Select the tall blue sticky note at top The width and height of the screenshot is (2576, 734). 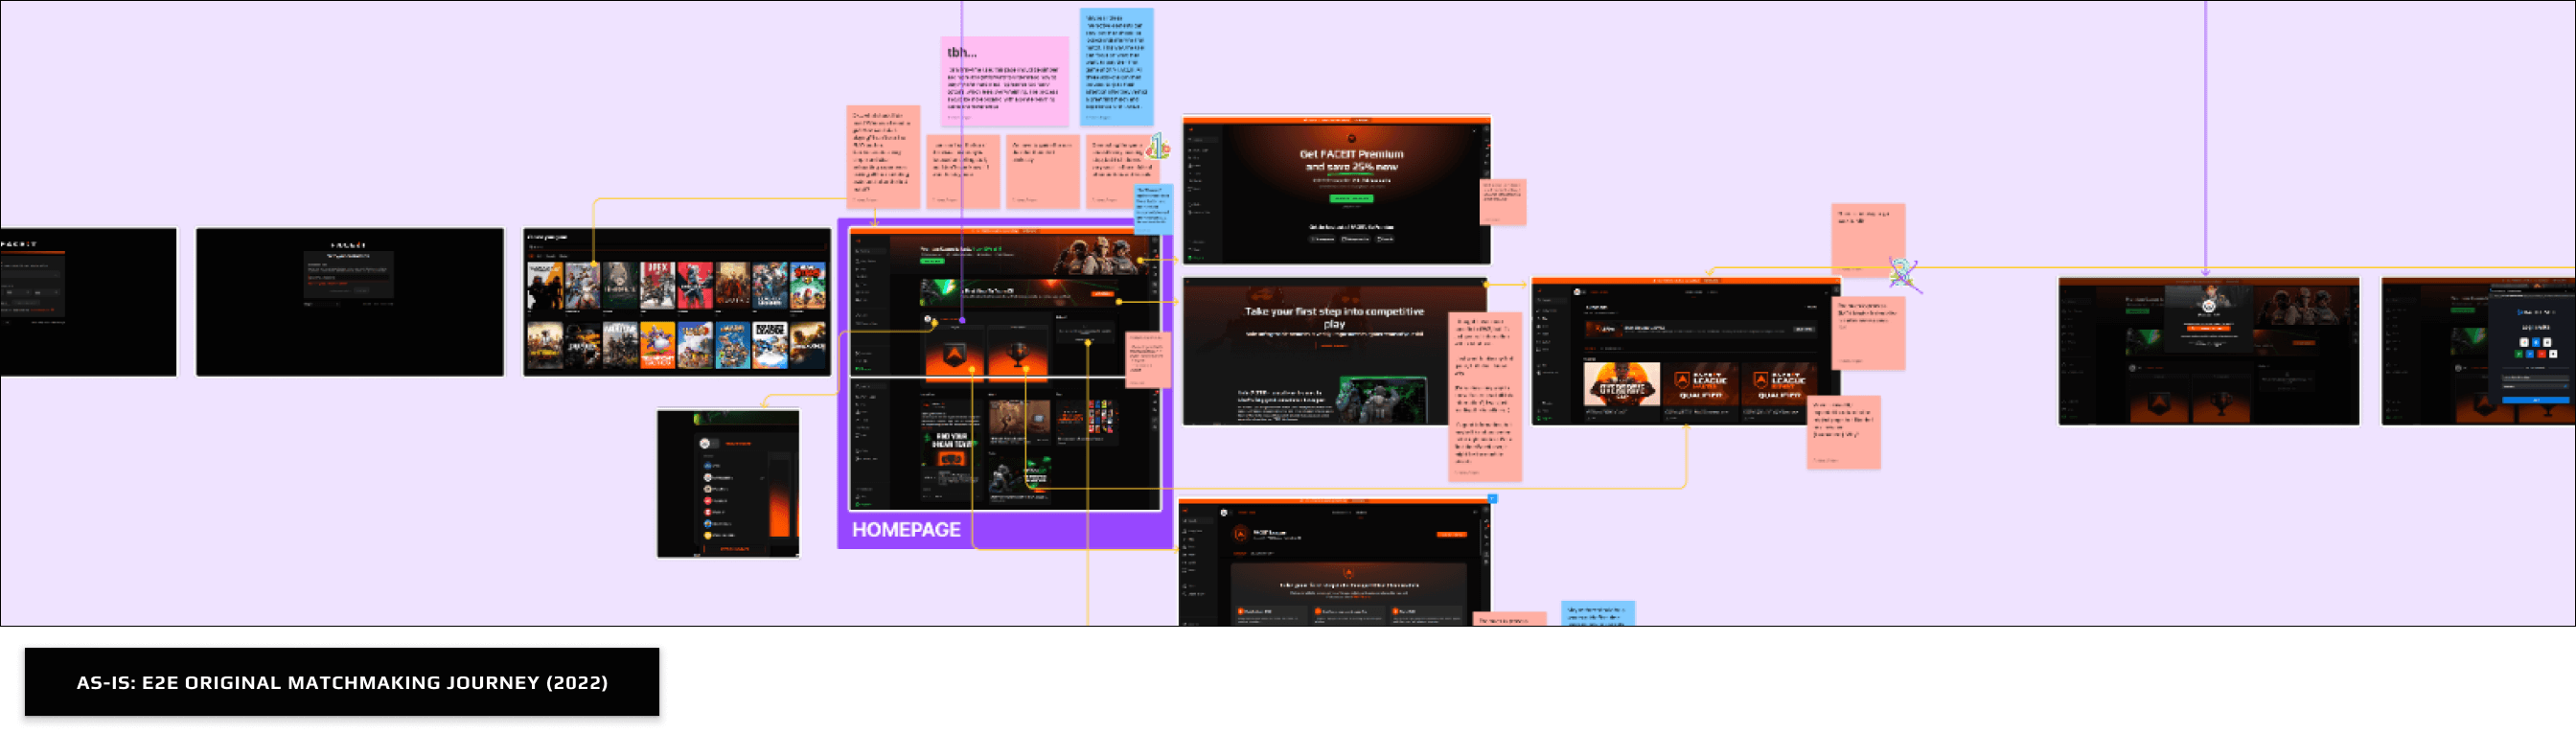(x=1116, y=65)
